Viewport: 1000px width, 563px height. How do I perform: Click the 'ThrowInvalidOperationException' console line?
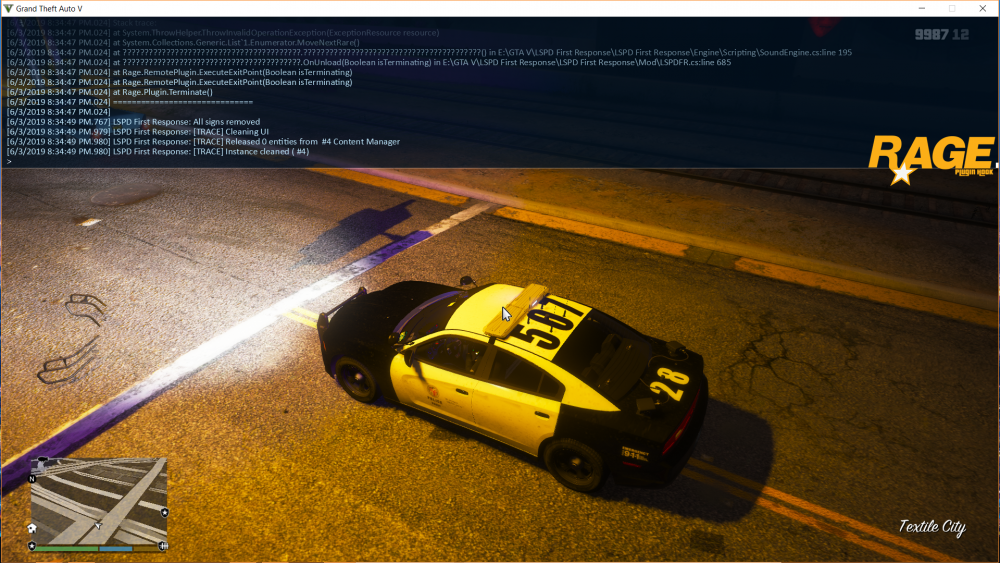tap(223, 33)
